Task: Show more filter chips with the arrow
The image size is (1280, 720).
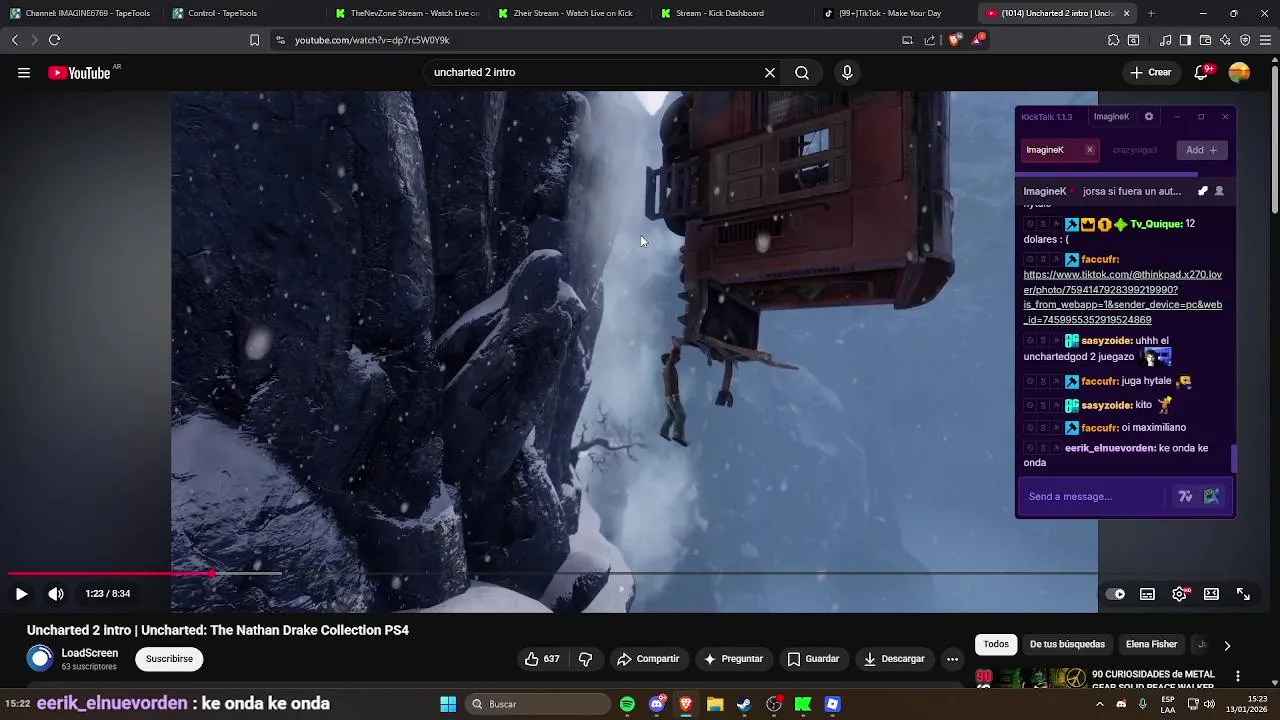Action: [1227, 645]
